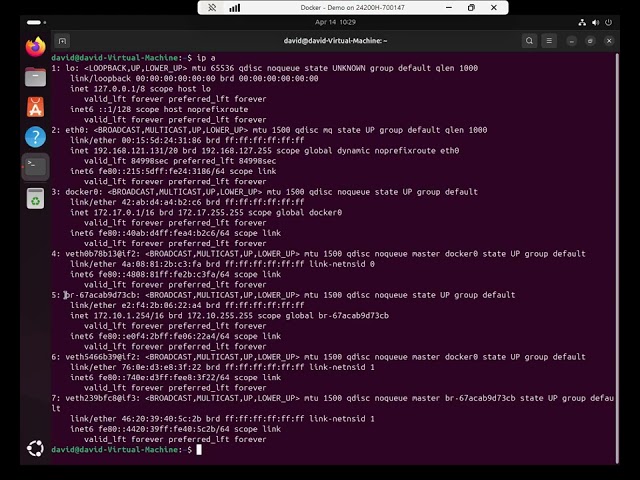Screen dimensions: 640x480
Task: Show applications via Ubuntu logo button
Action: pyautogui.click(x=36, y=448)
